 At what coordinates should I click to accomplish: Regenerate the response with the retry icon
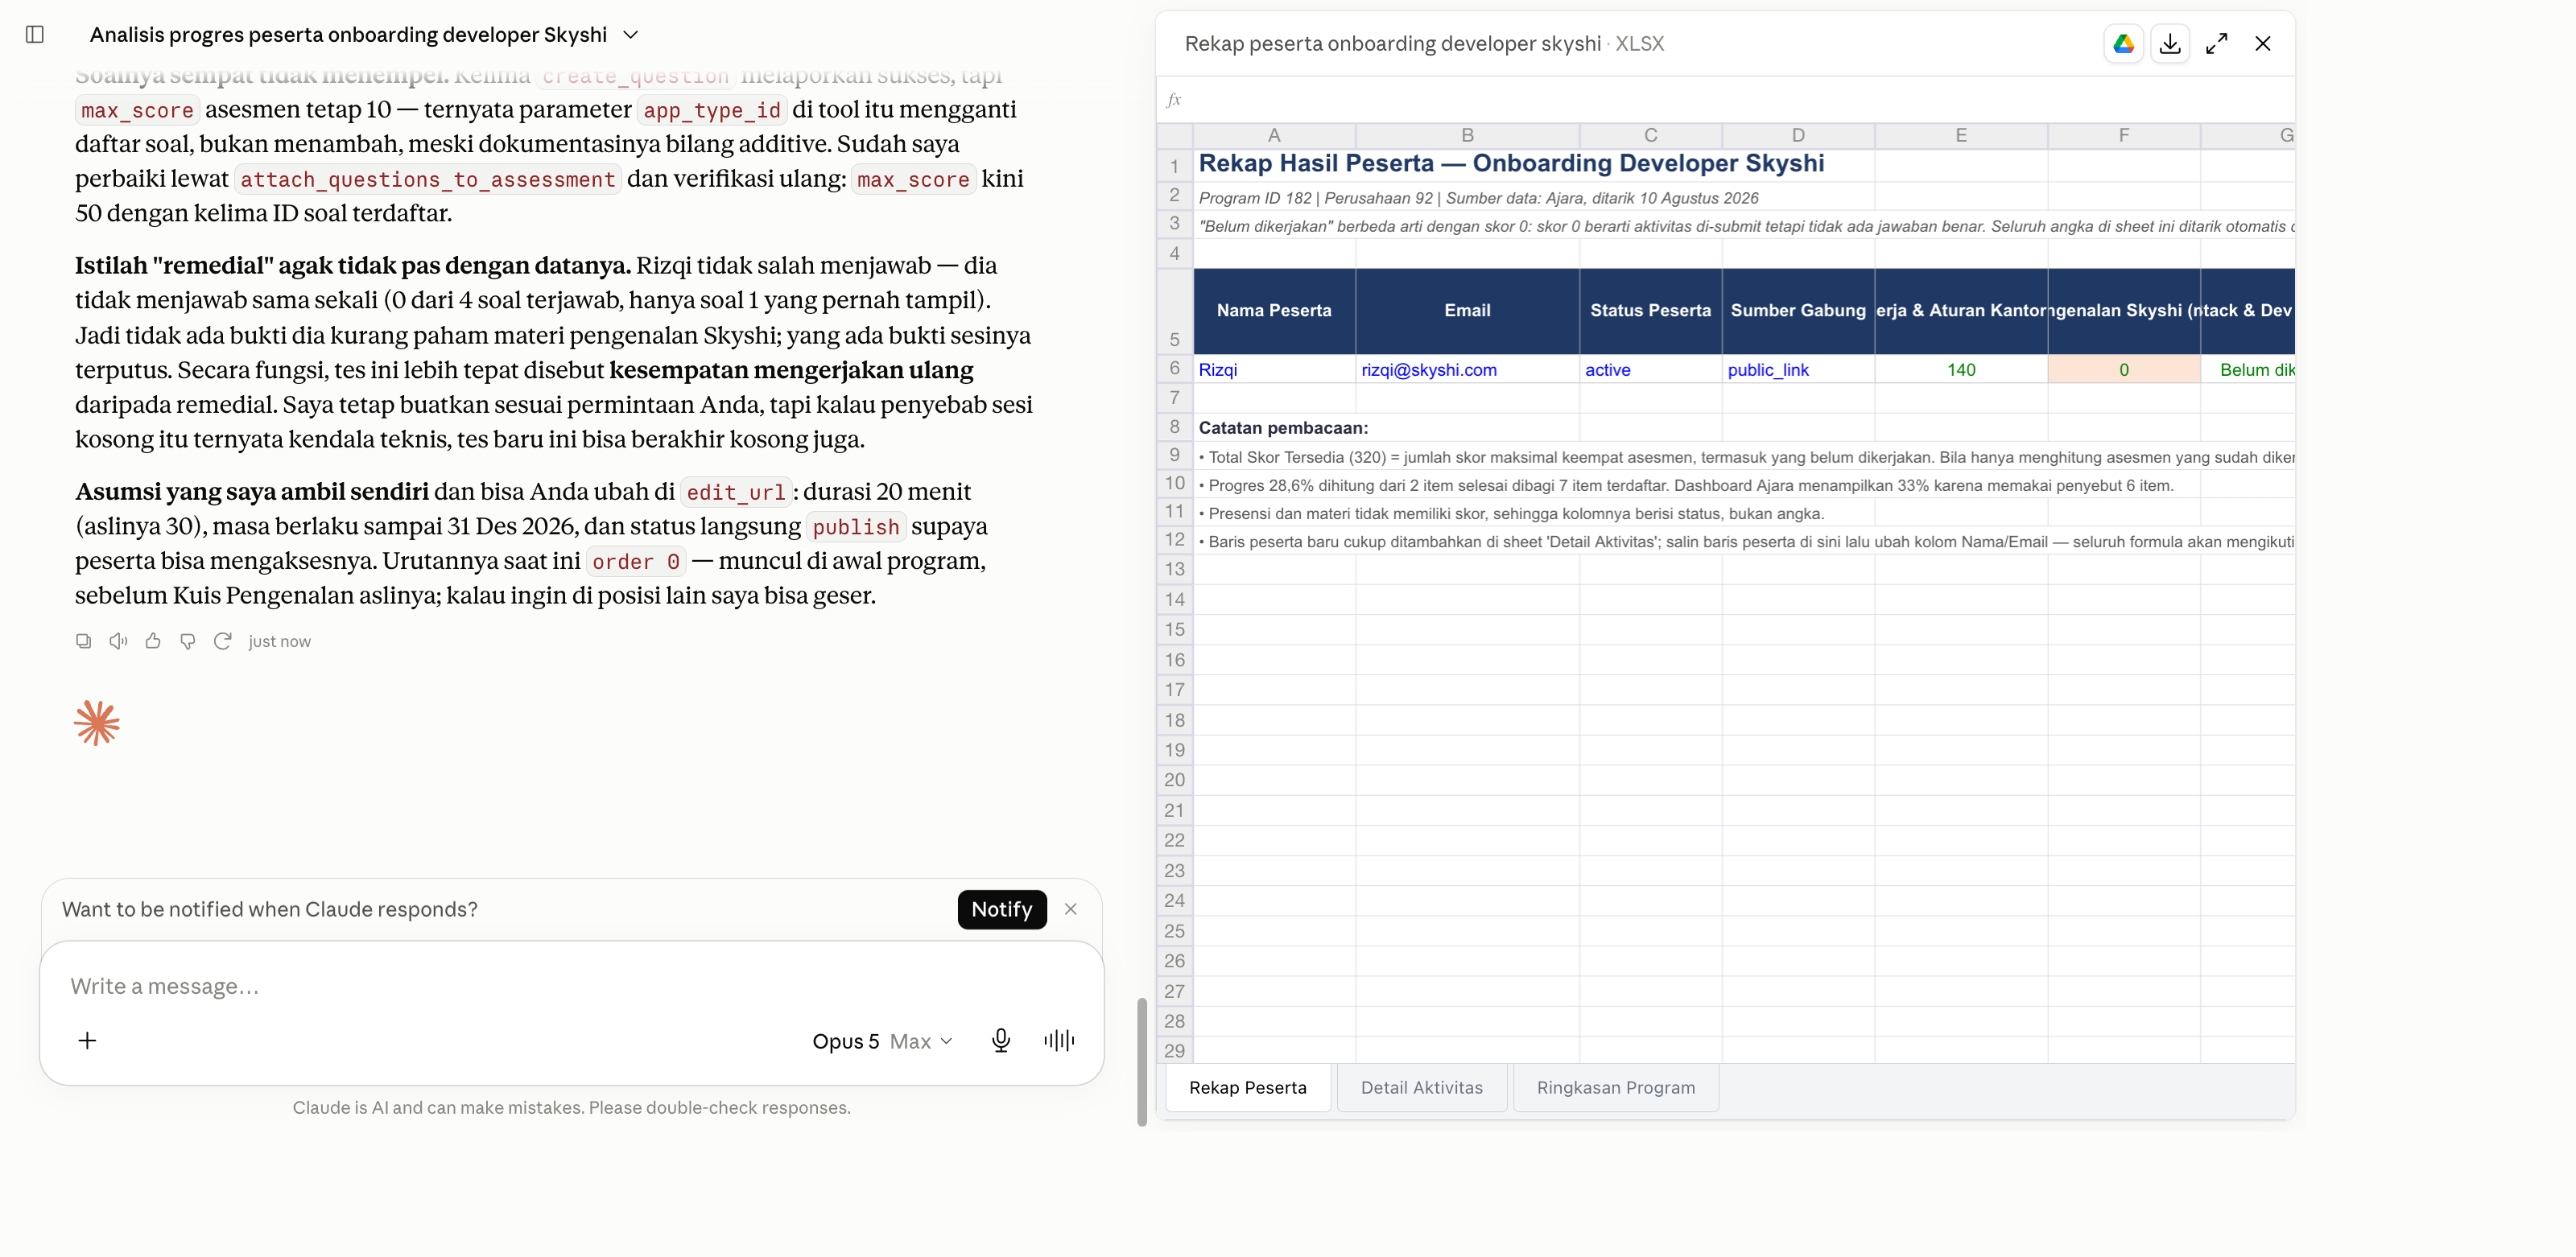(222, 641)
